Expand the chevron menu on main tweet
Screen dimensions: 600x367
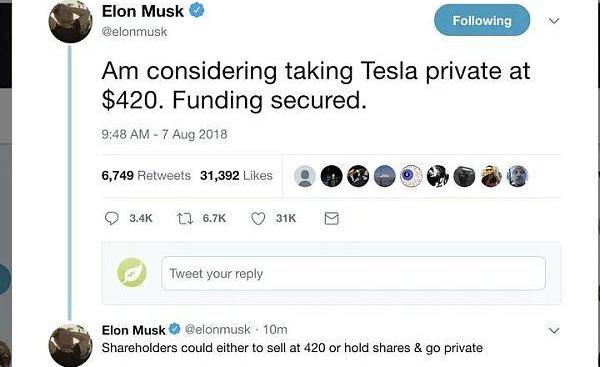554,21
